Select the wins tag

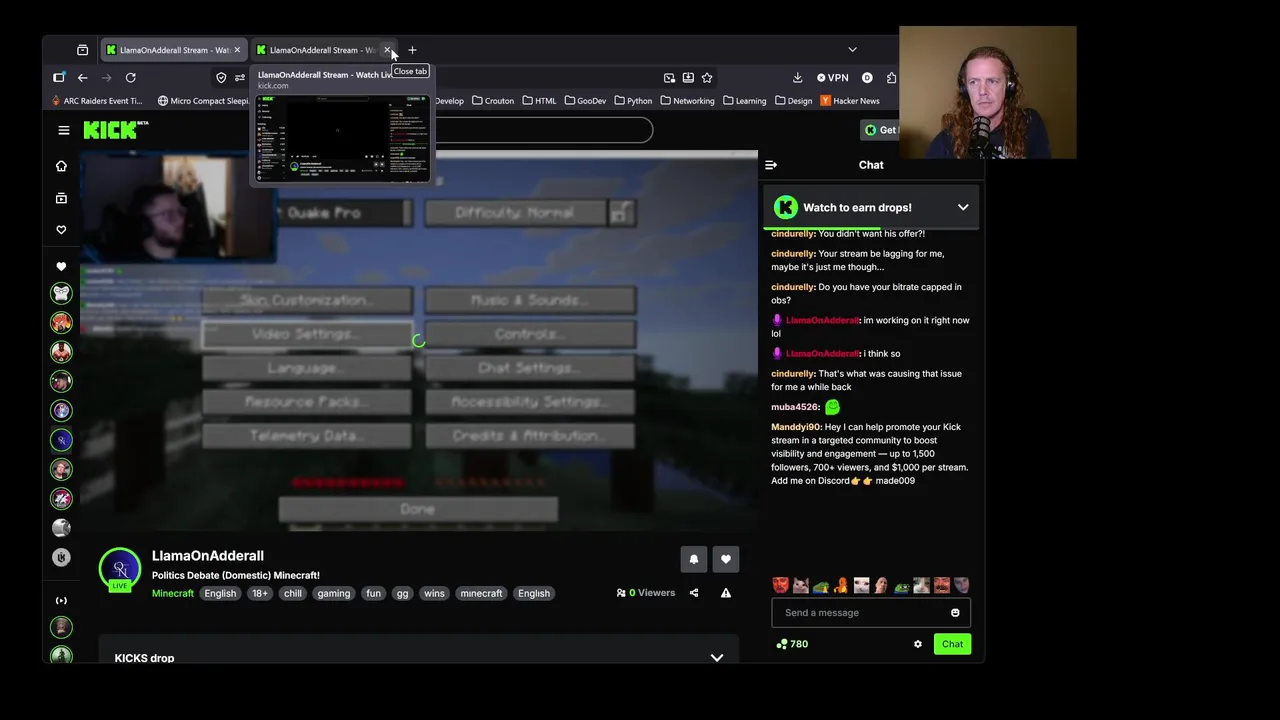pyautogui.click(x=434, y=593)
